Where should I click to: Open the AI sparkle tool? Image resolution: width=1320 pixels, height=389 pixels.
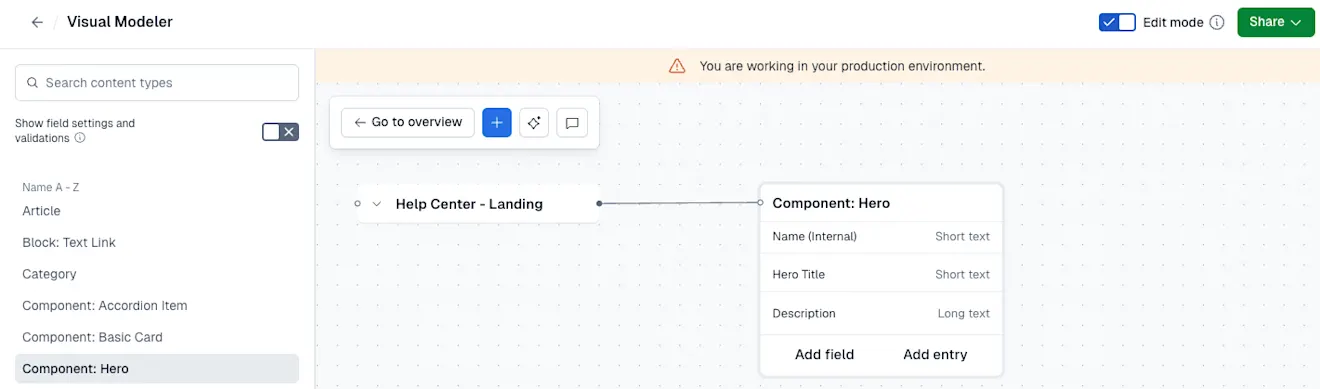click(x=534, y=122)
